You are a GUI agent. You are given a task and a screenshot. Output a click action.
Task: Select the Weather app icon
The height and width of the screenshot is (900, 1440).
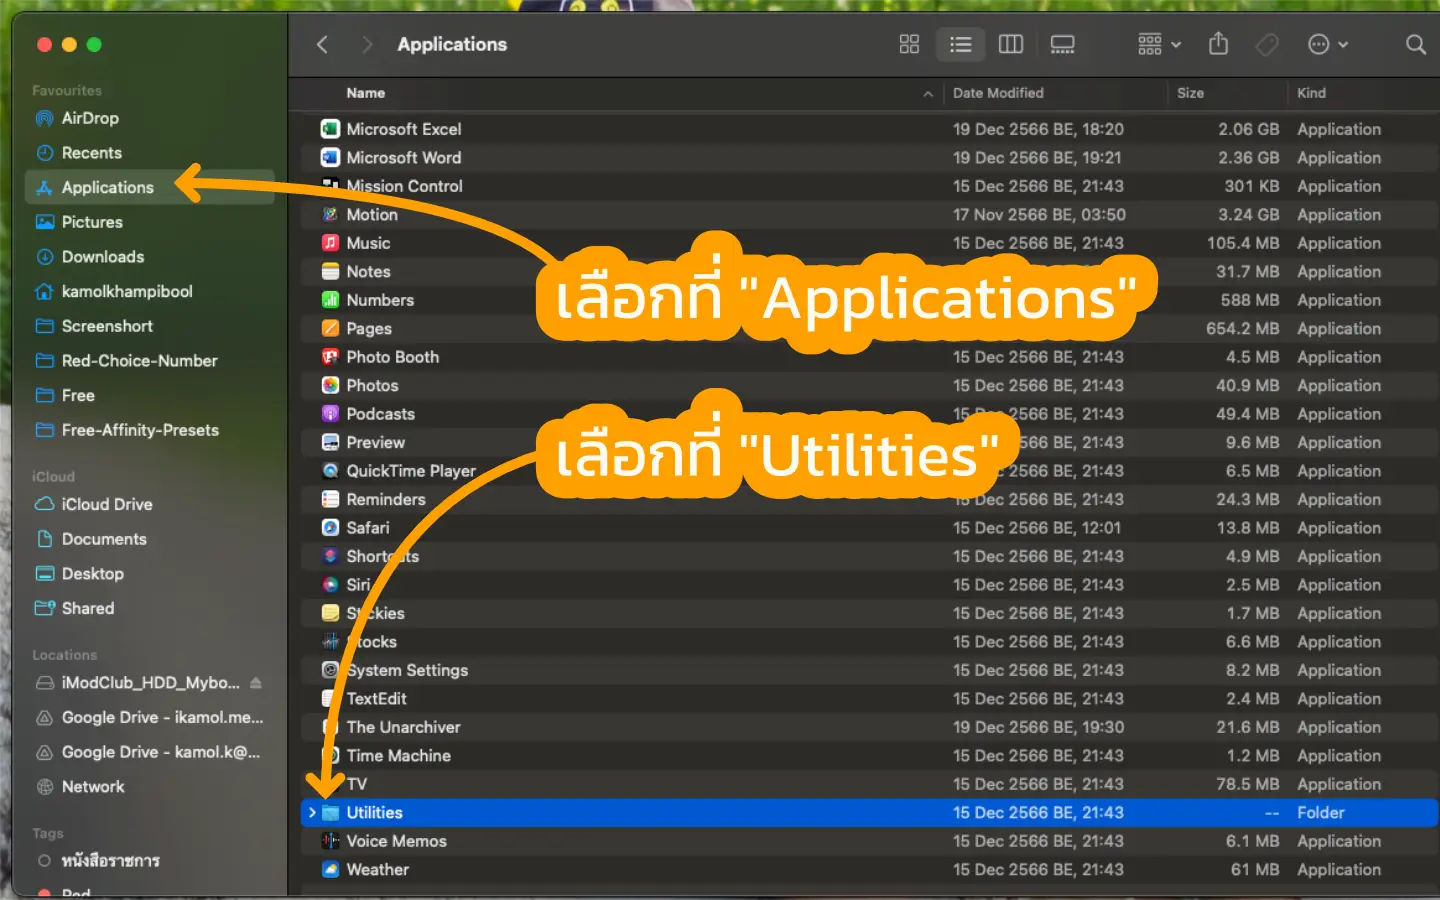pyautogui.click(x=330, y=870)
